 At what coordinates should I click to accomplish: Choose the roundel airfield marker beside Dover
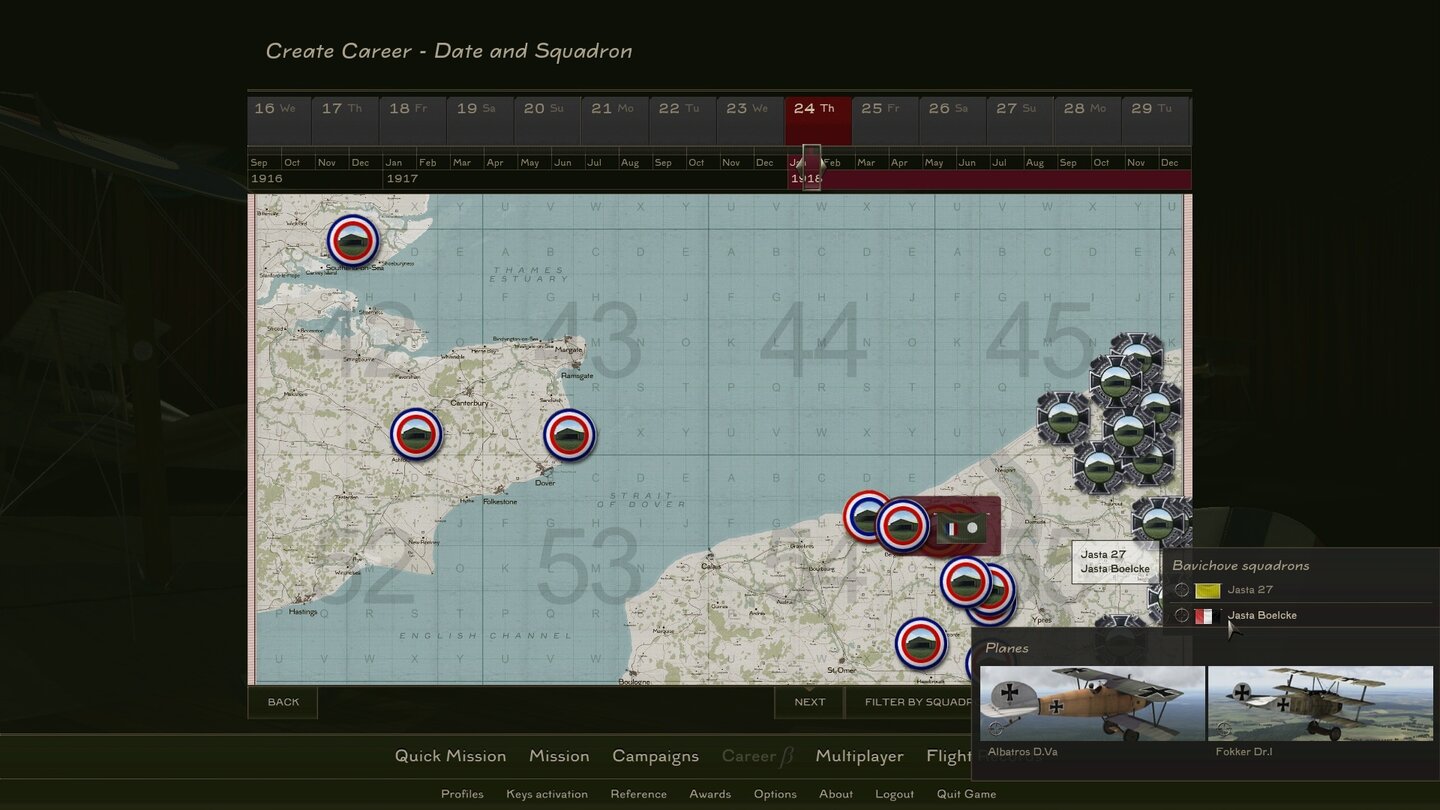(569, 435)
